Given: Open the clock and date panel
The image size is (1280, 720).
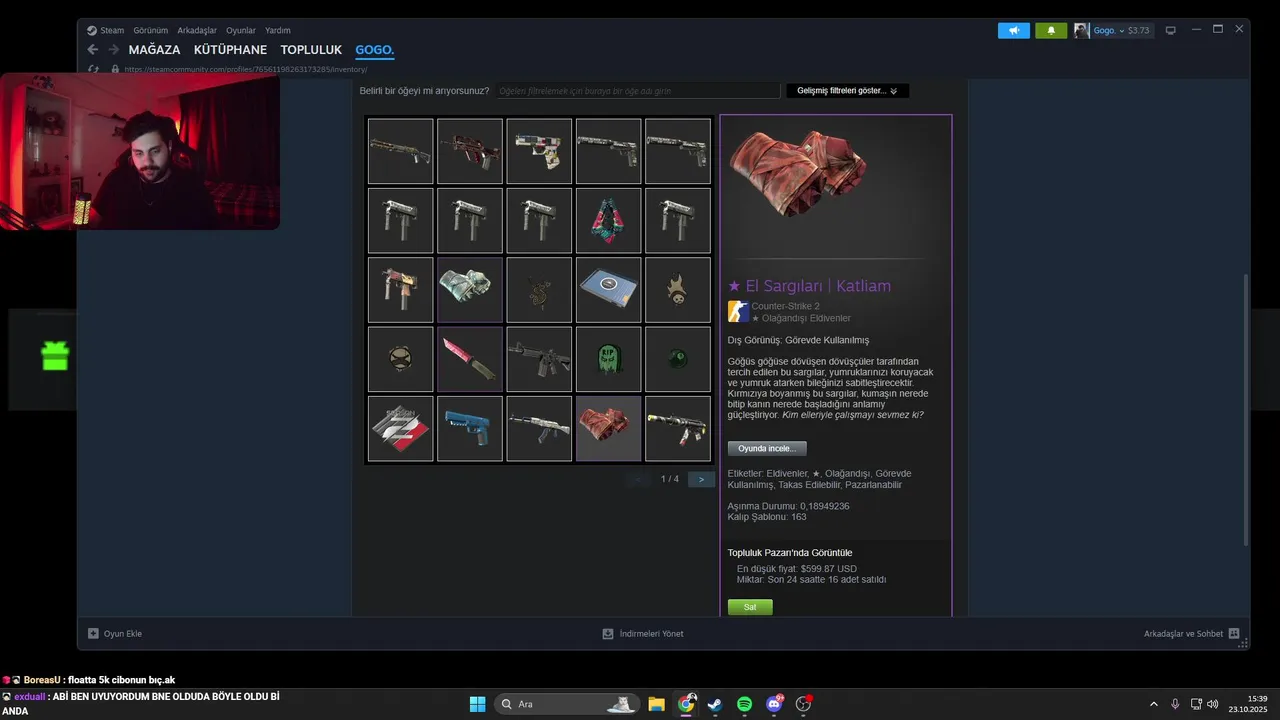Looking at the screenshot, I should [1248, 704].
